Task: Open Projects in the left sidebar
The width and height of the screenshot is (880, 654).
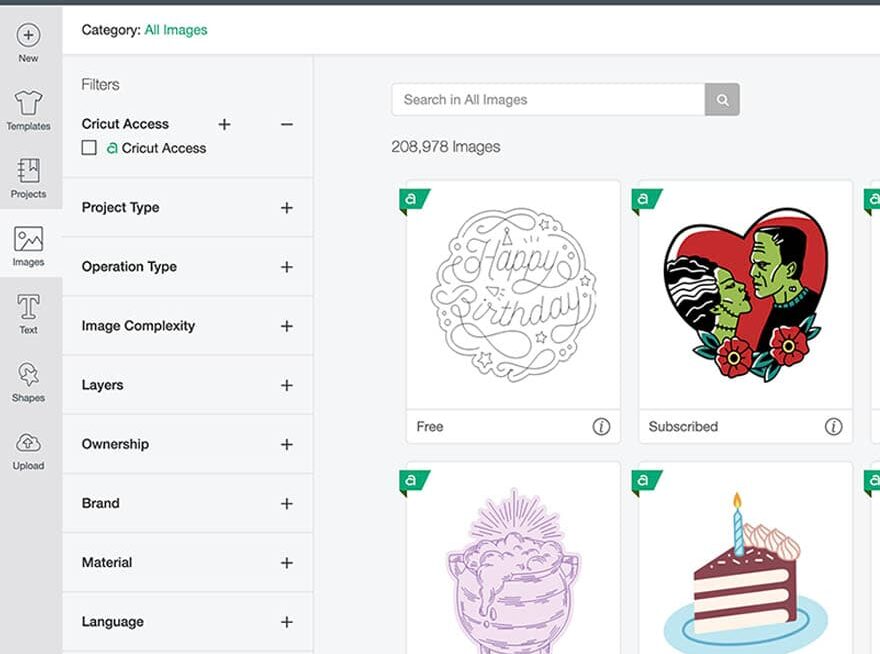Action: pyautogui.click(x=28, y=172)
